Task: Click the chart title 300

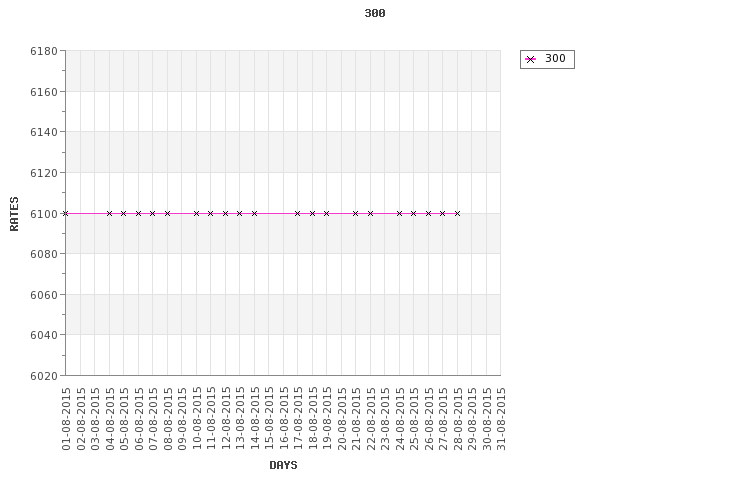Action: 375,13
